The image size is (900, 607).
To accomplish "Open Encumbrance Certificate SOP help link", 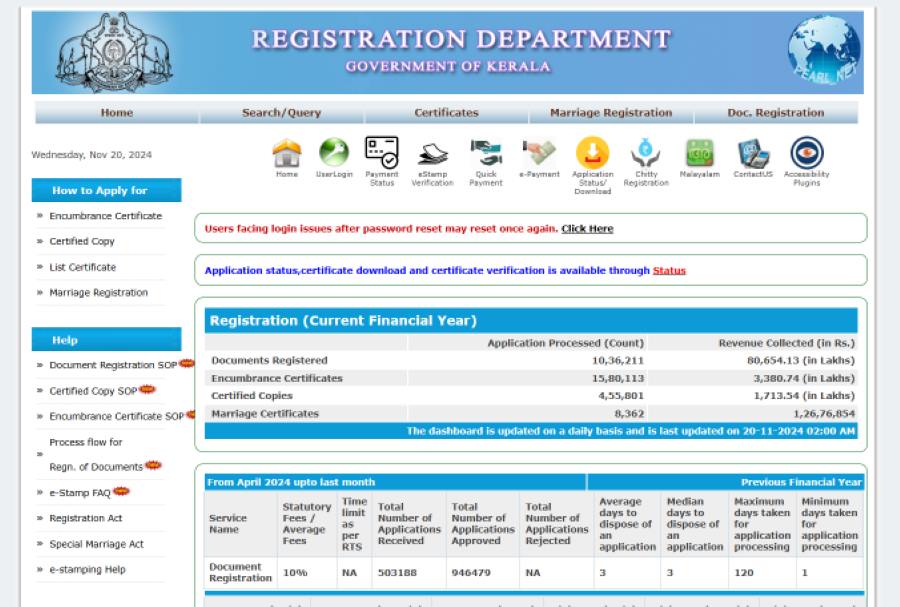I will coord(117,417).
